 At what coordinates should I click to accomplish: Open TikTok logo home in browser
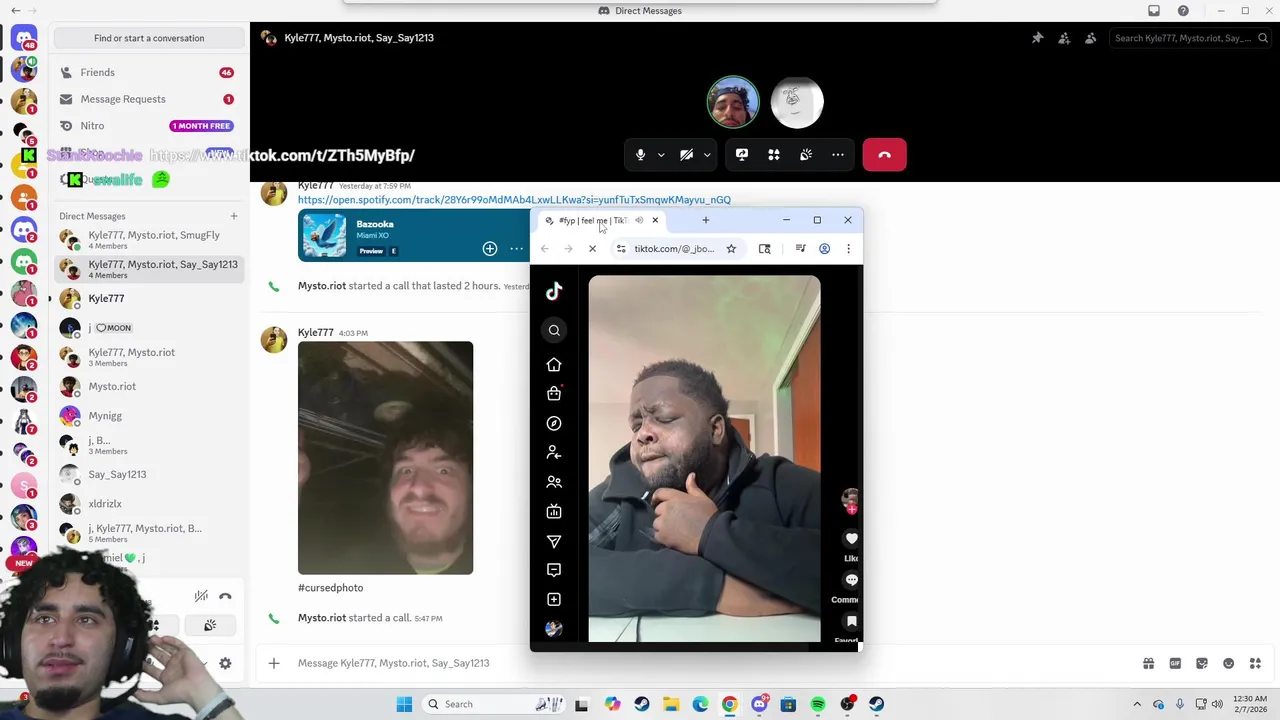tap(554, 291)
